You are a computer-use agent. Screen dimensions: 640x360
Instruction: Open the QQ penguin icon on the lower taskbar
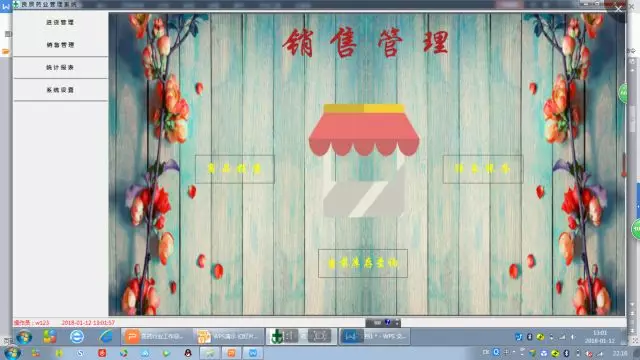tap(188, 353)
